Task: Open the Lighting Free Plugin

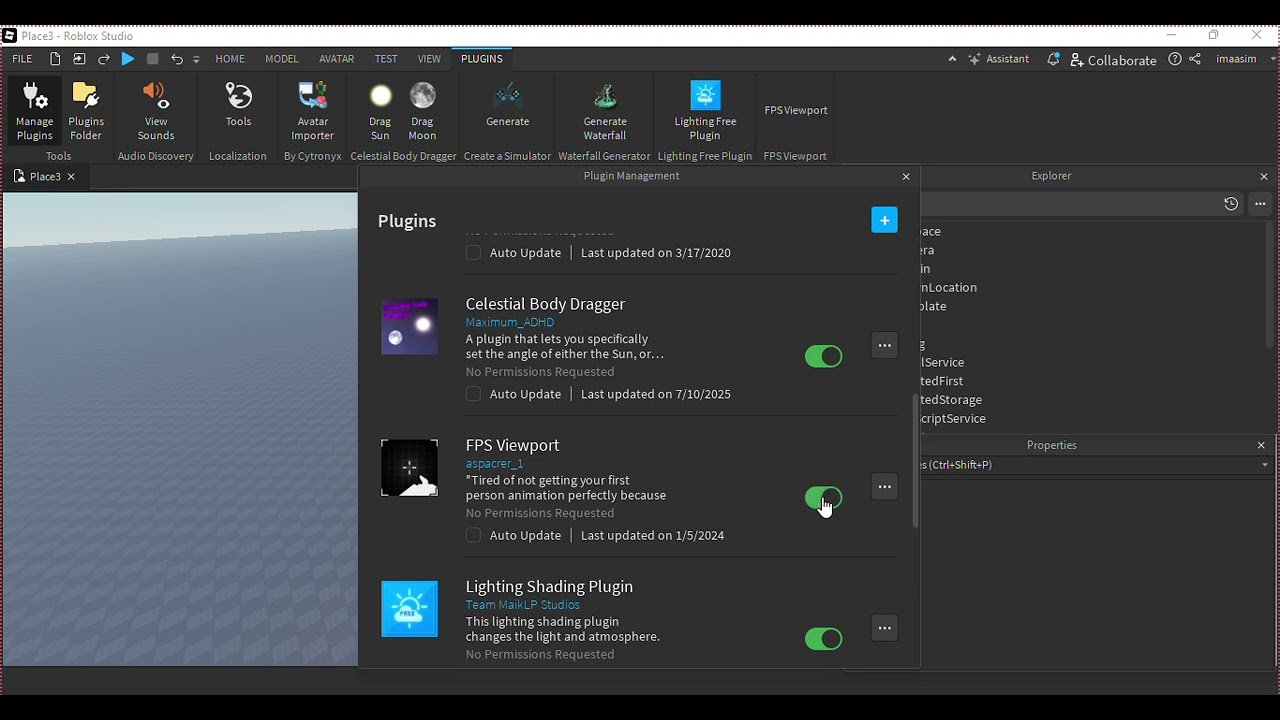Action: pos(705,111)
